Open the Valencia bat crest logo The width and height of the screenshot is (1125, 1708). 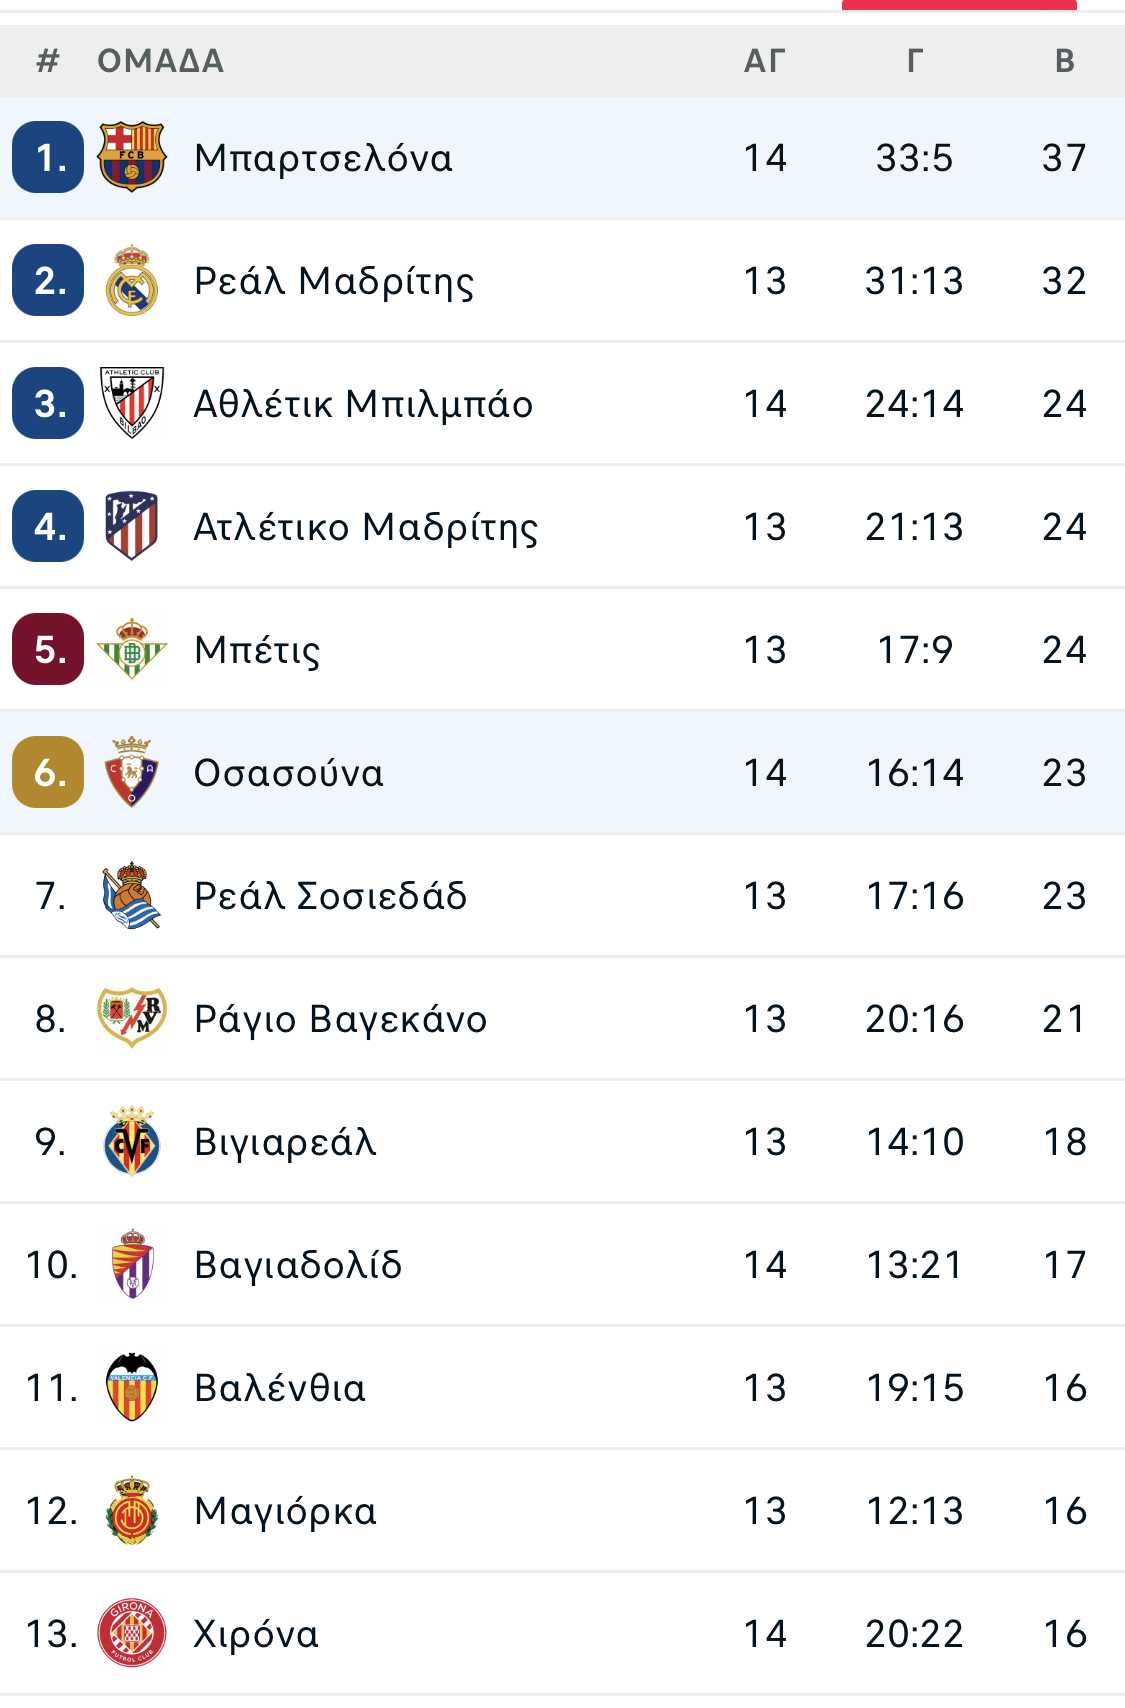(131, 1387)
